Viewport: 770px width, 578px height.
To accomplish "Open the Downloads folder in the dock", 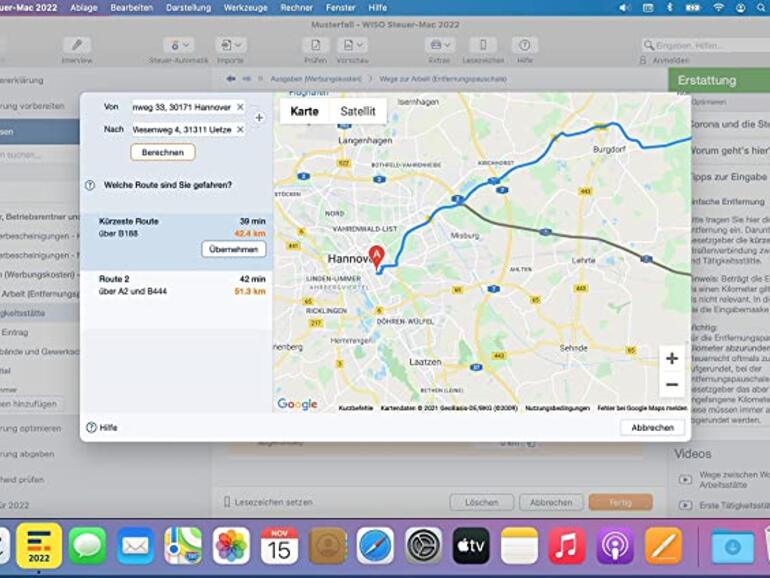I will (x=732, y=546).
